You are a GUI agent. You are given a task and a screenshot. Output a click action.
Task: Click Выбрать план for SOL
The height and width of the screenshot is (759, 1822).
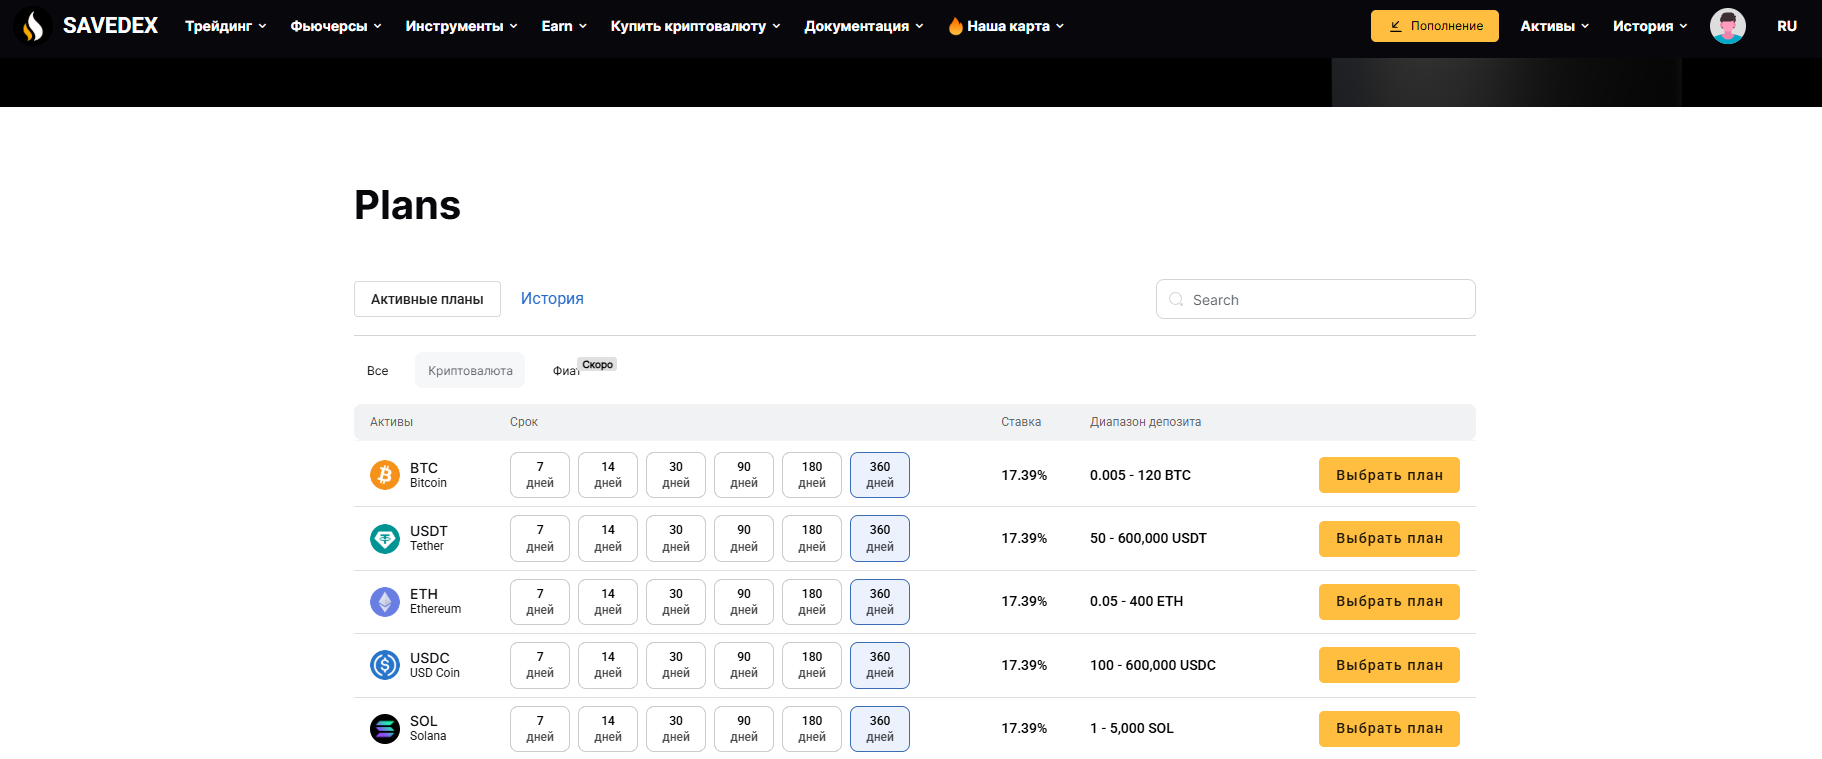tap(1389, 728)
